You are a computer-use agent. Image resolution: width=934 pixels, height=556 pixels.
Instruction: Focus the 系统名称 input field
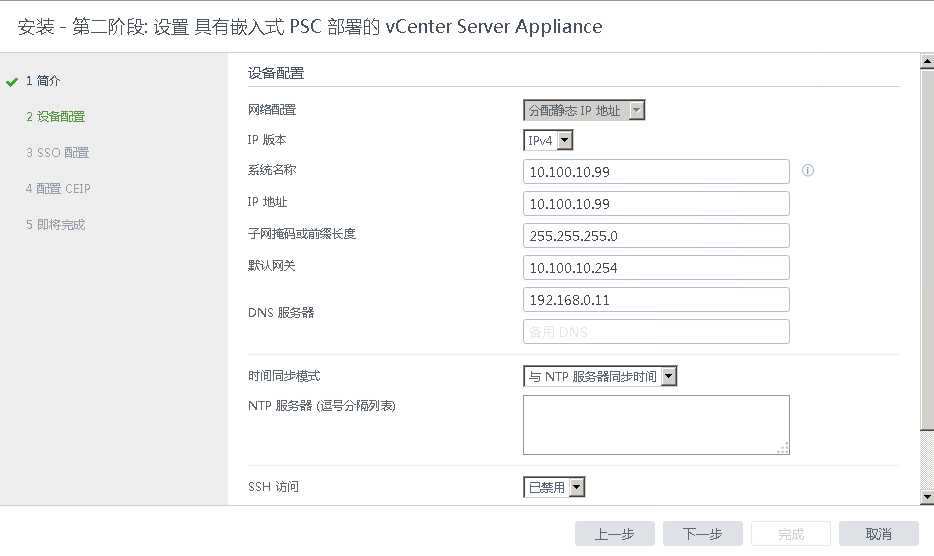click(x=656, y=172)
